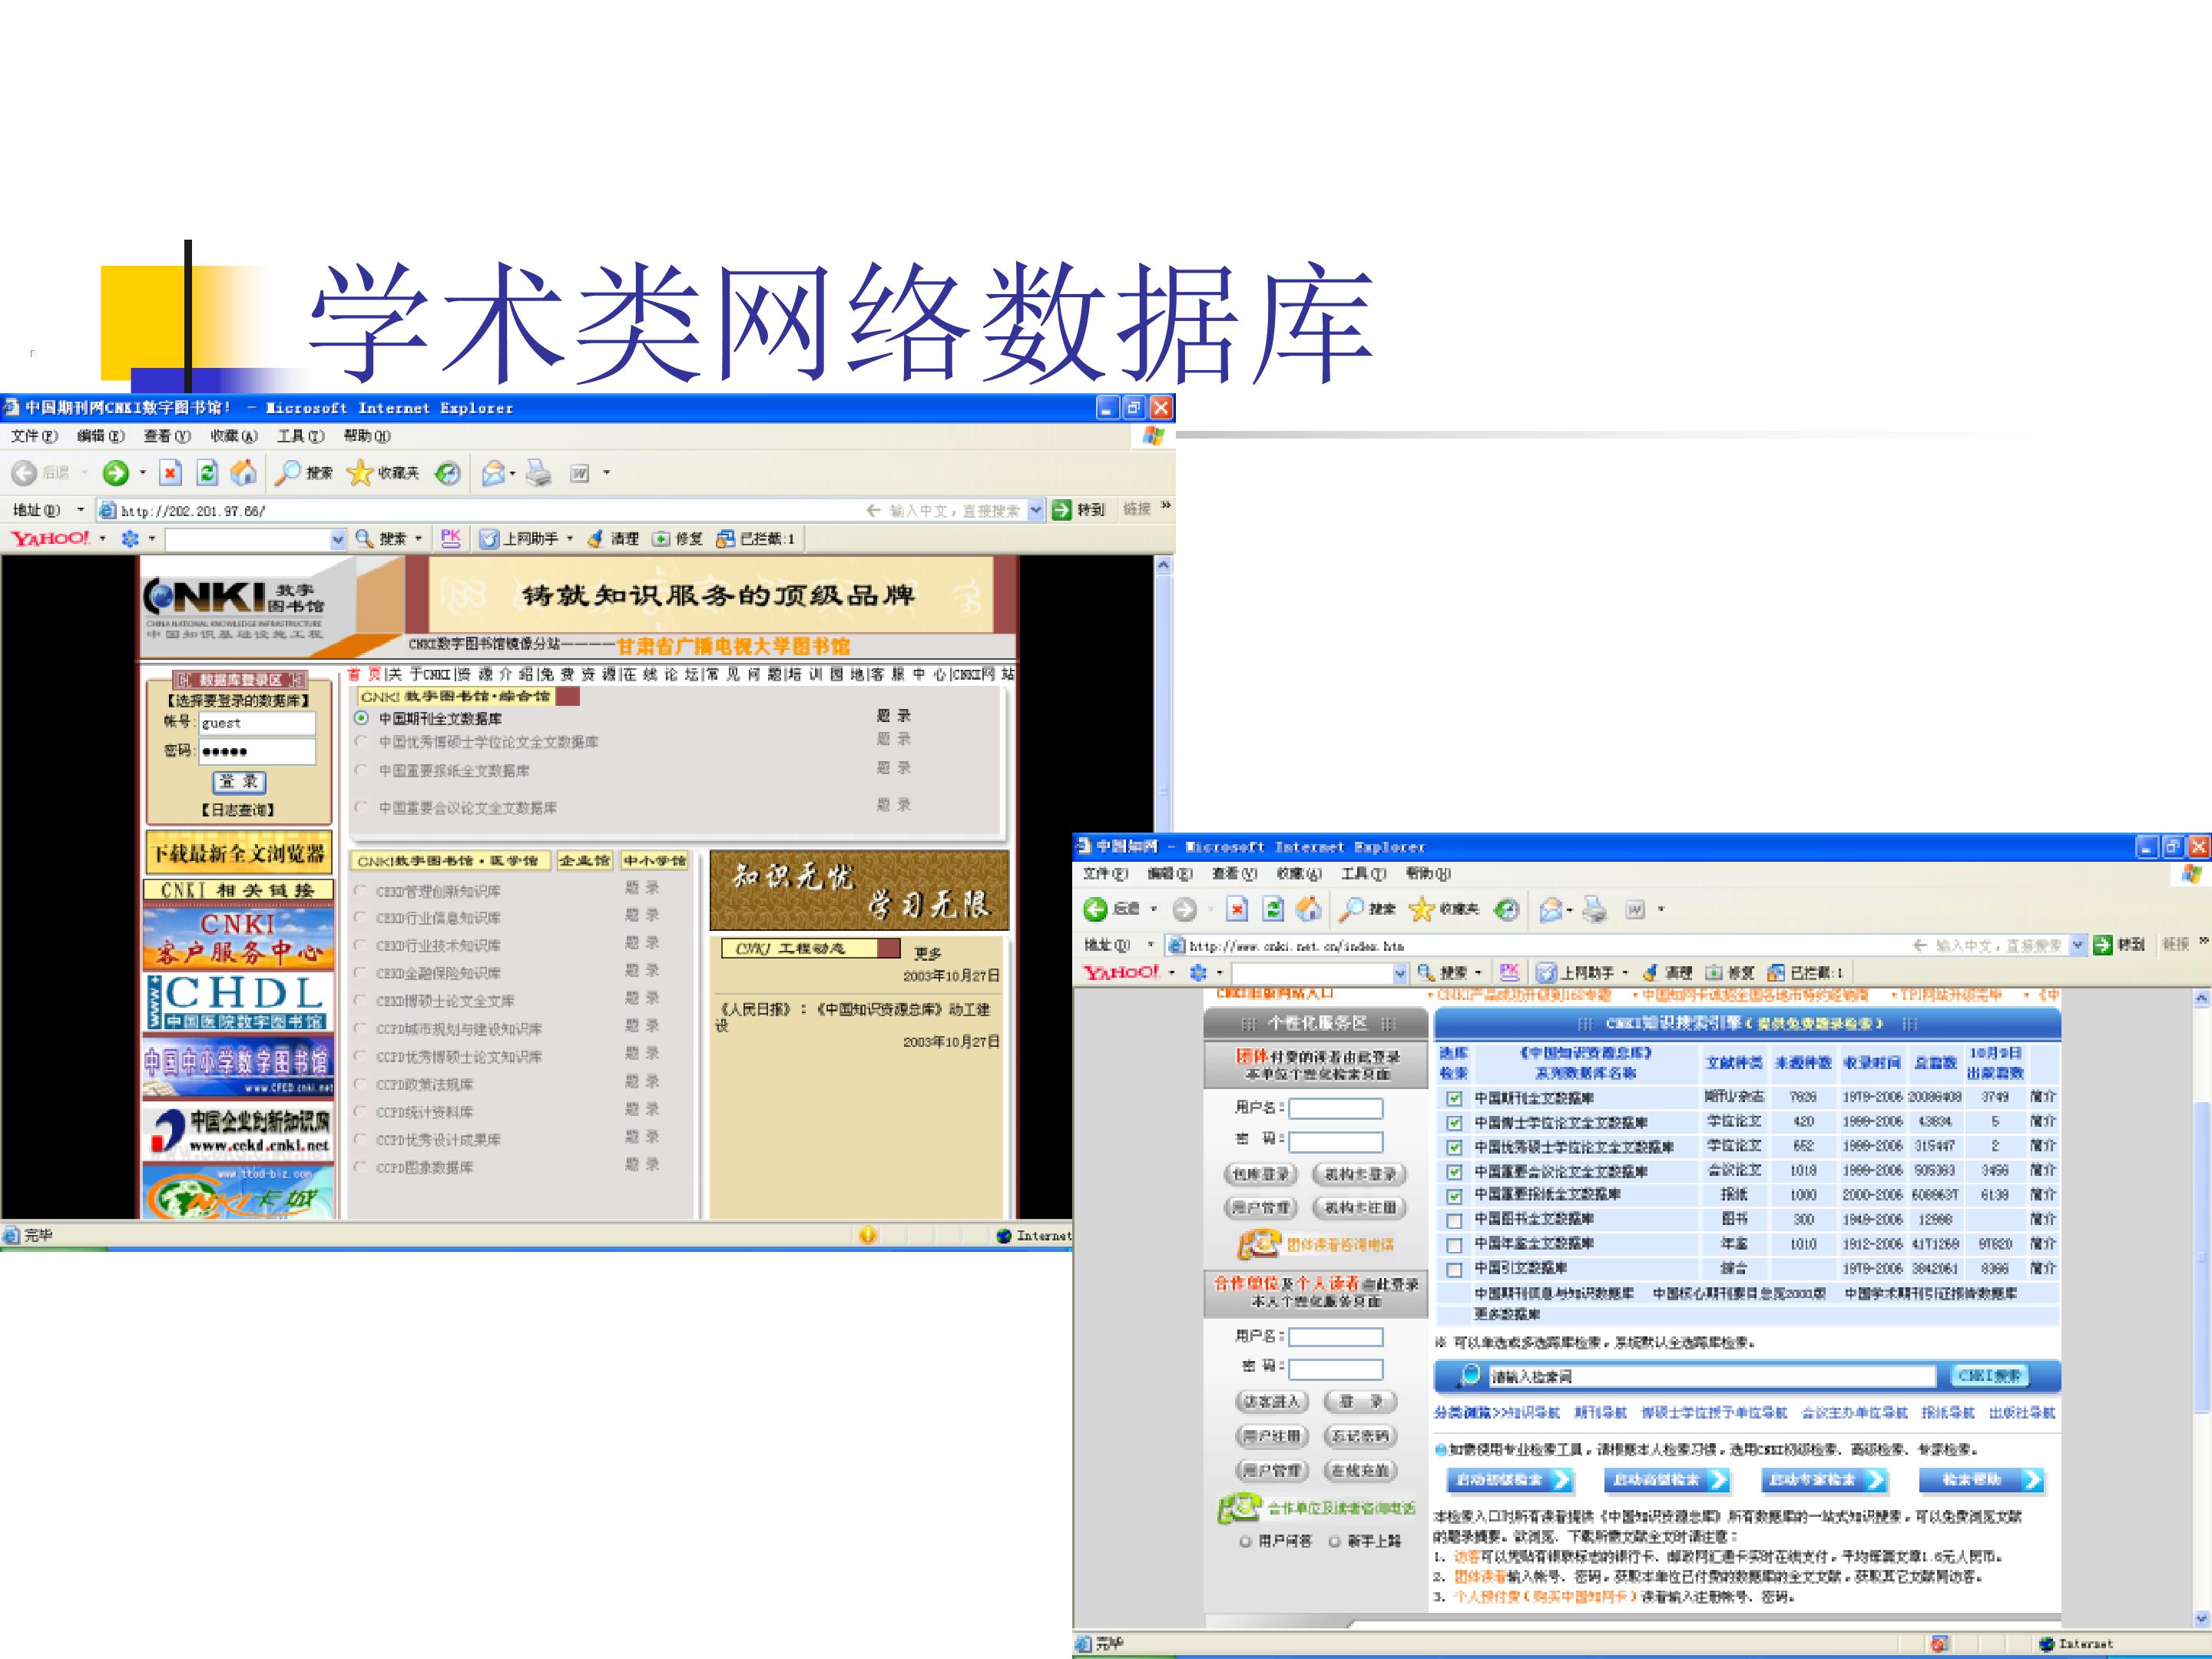Click the Refresh icon in the CNKI数字图书馆 window
The image size is (2212, 1659).
click(x=207, y=473)
